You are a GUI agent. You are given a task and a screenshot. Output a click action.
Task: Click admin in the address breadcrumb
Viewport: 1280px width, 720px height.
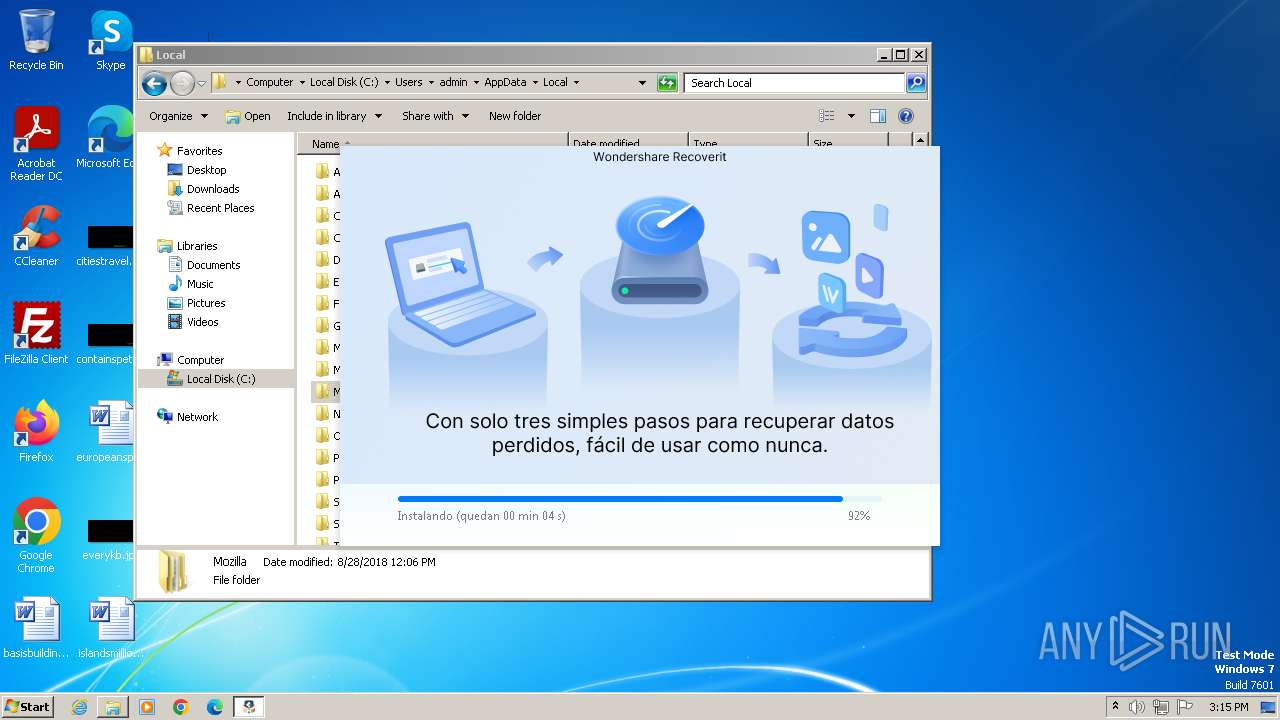tap(453, 83)
